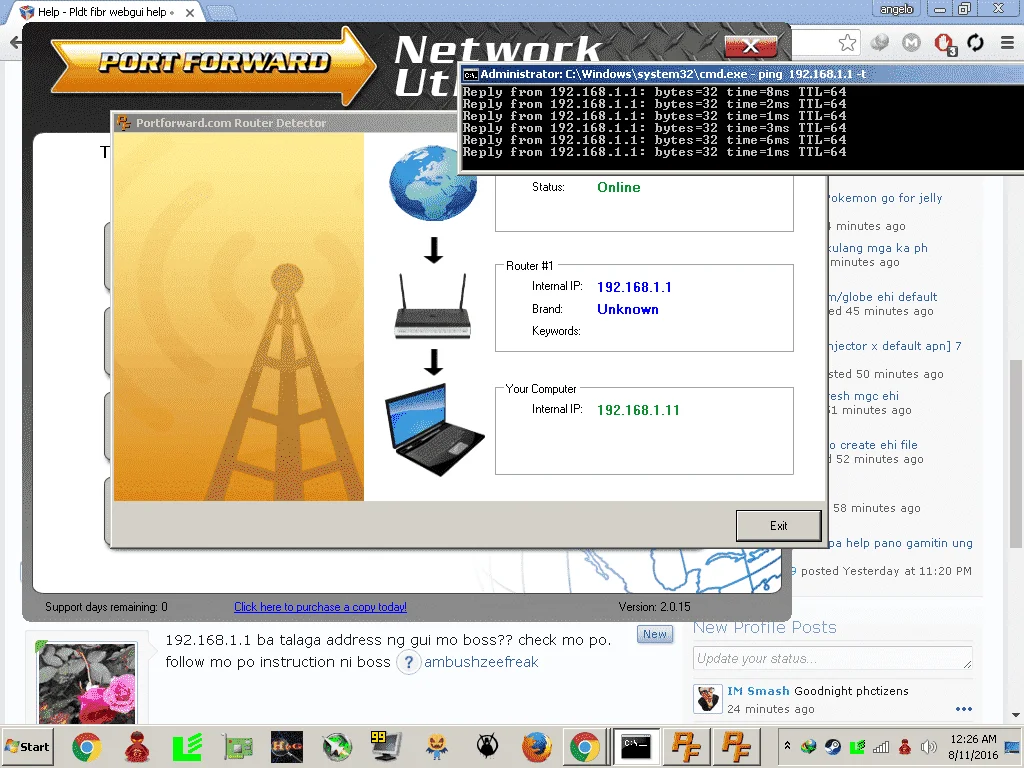Viewport: 1024px width, 768px height.
Task: Select the Help - Pldt fibr webgui tab
Action: (x=104, y=12)
